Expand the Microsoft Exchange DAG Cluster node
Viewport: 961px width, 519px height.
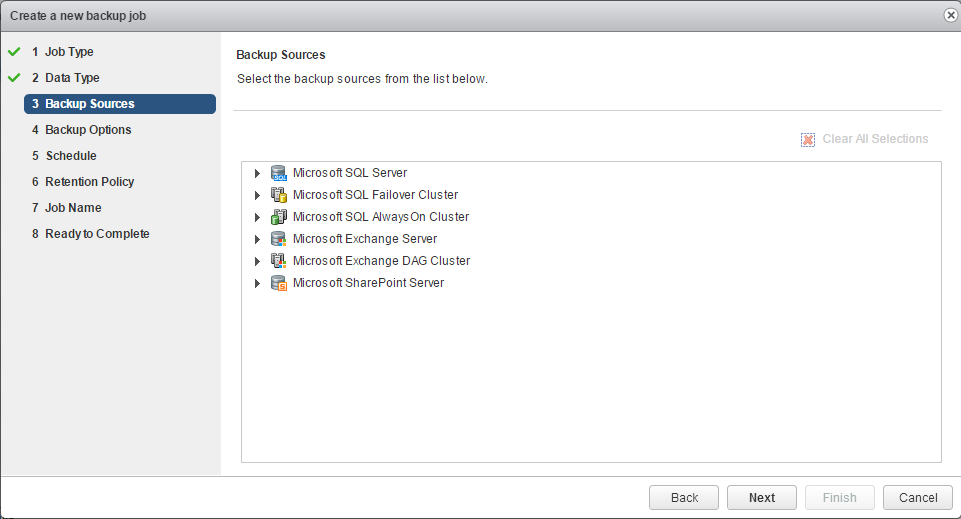257,262
